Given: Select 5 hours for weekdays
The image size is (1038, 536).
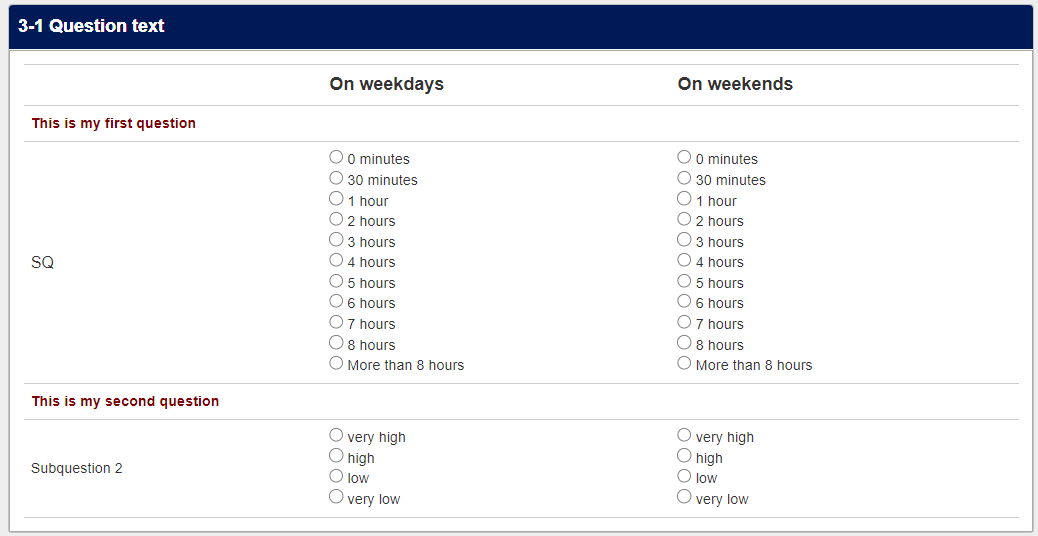Looking at the screenshot, I should [336, 281].
